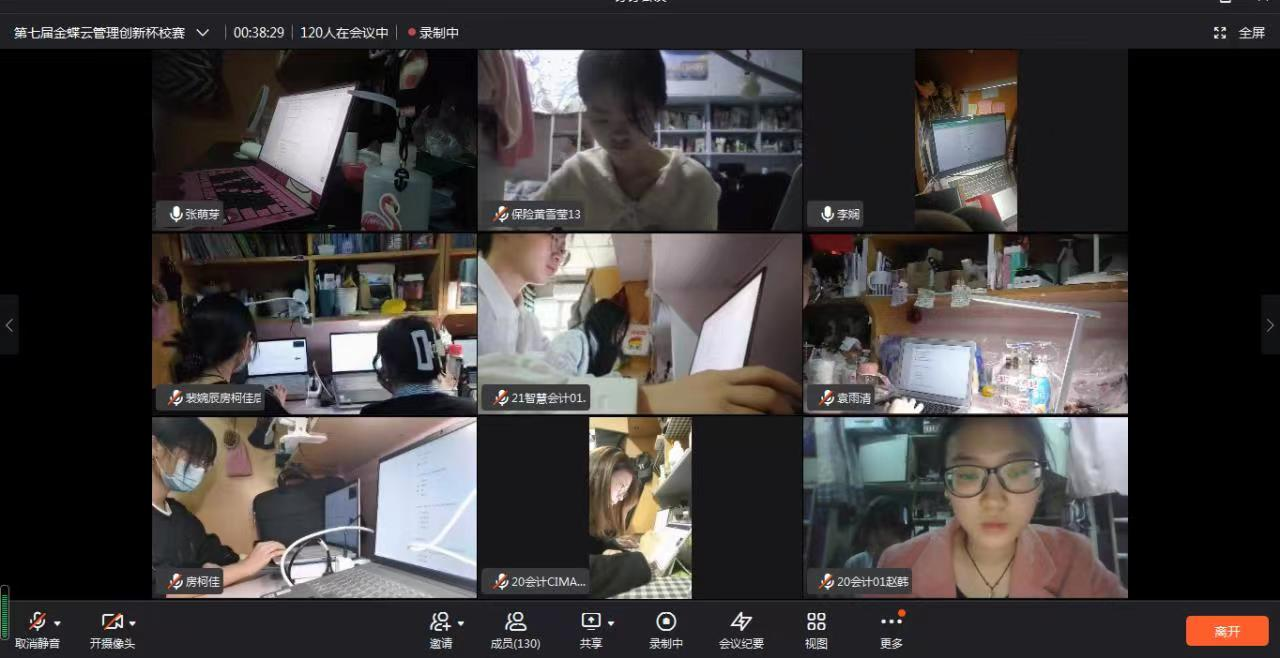Image resolution: width=1280 pixels, height=658 pixels.
Task: Open the share options arrow
Action: tap(611, 623)
